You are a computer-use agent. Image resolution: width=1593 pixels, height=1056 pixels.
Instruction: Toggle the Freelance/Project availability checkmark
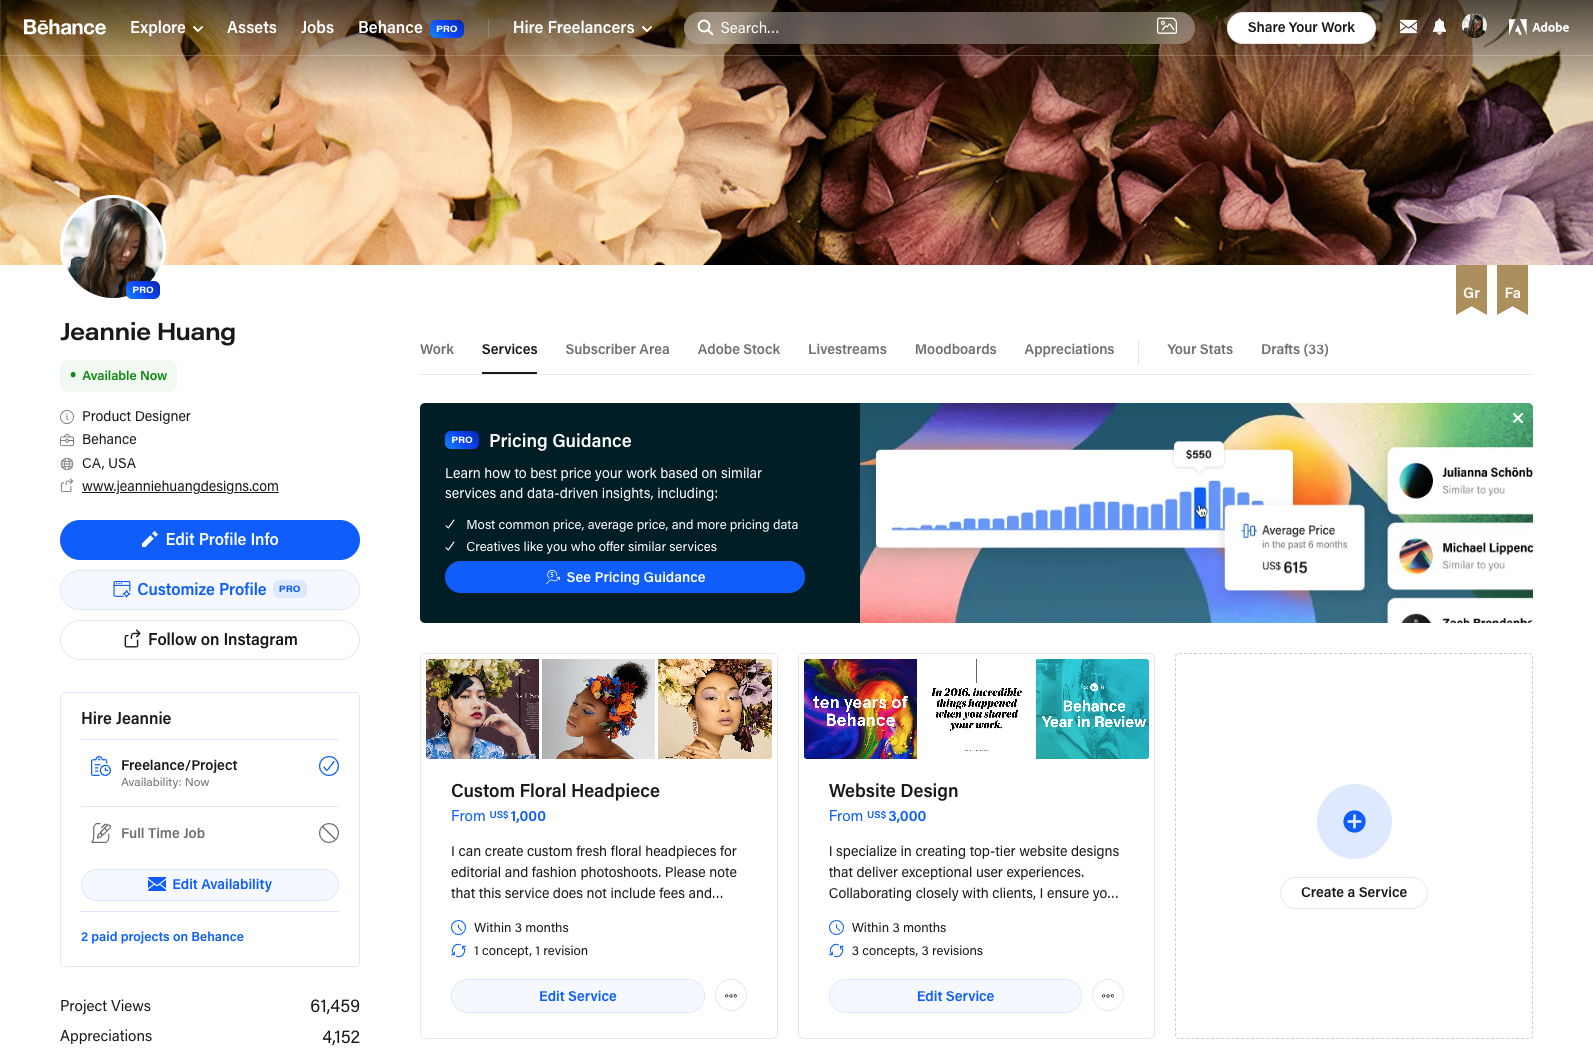point(329,766)
